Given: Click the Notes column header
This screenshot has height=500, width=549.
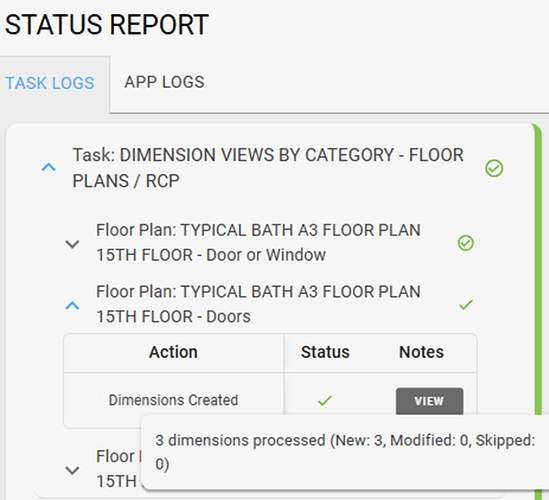Looking at the screenshot, I should pos(421,352).
